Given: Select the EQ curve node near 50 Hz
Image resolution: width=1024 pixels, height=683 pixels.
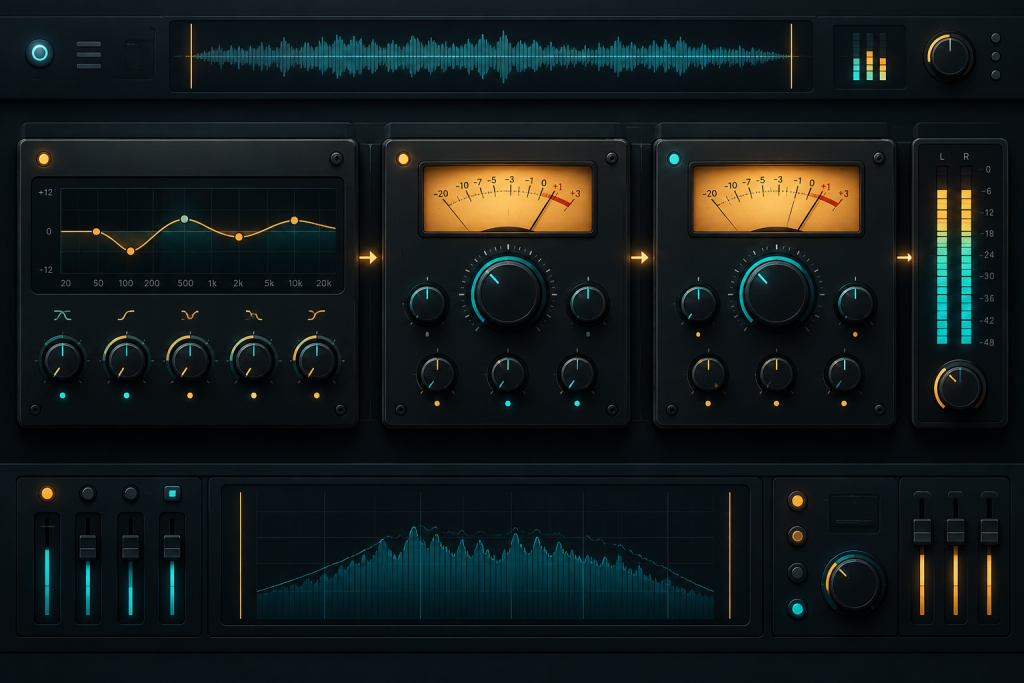Looking at the screenshot, I should (x=97, y=232).
